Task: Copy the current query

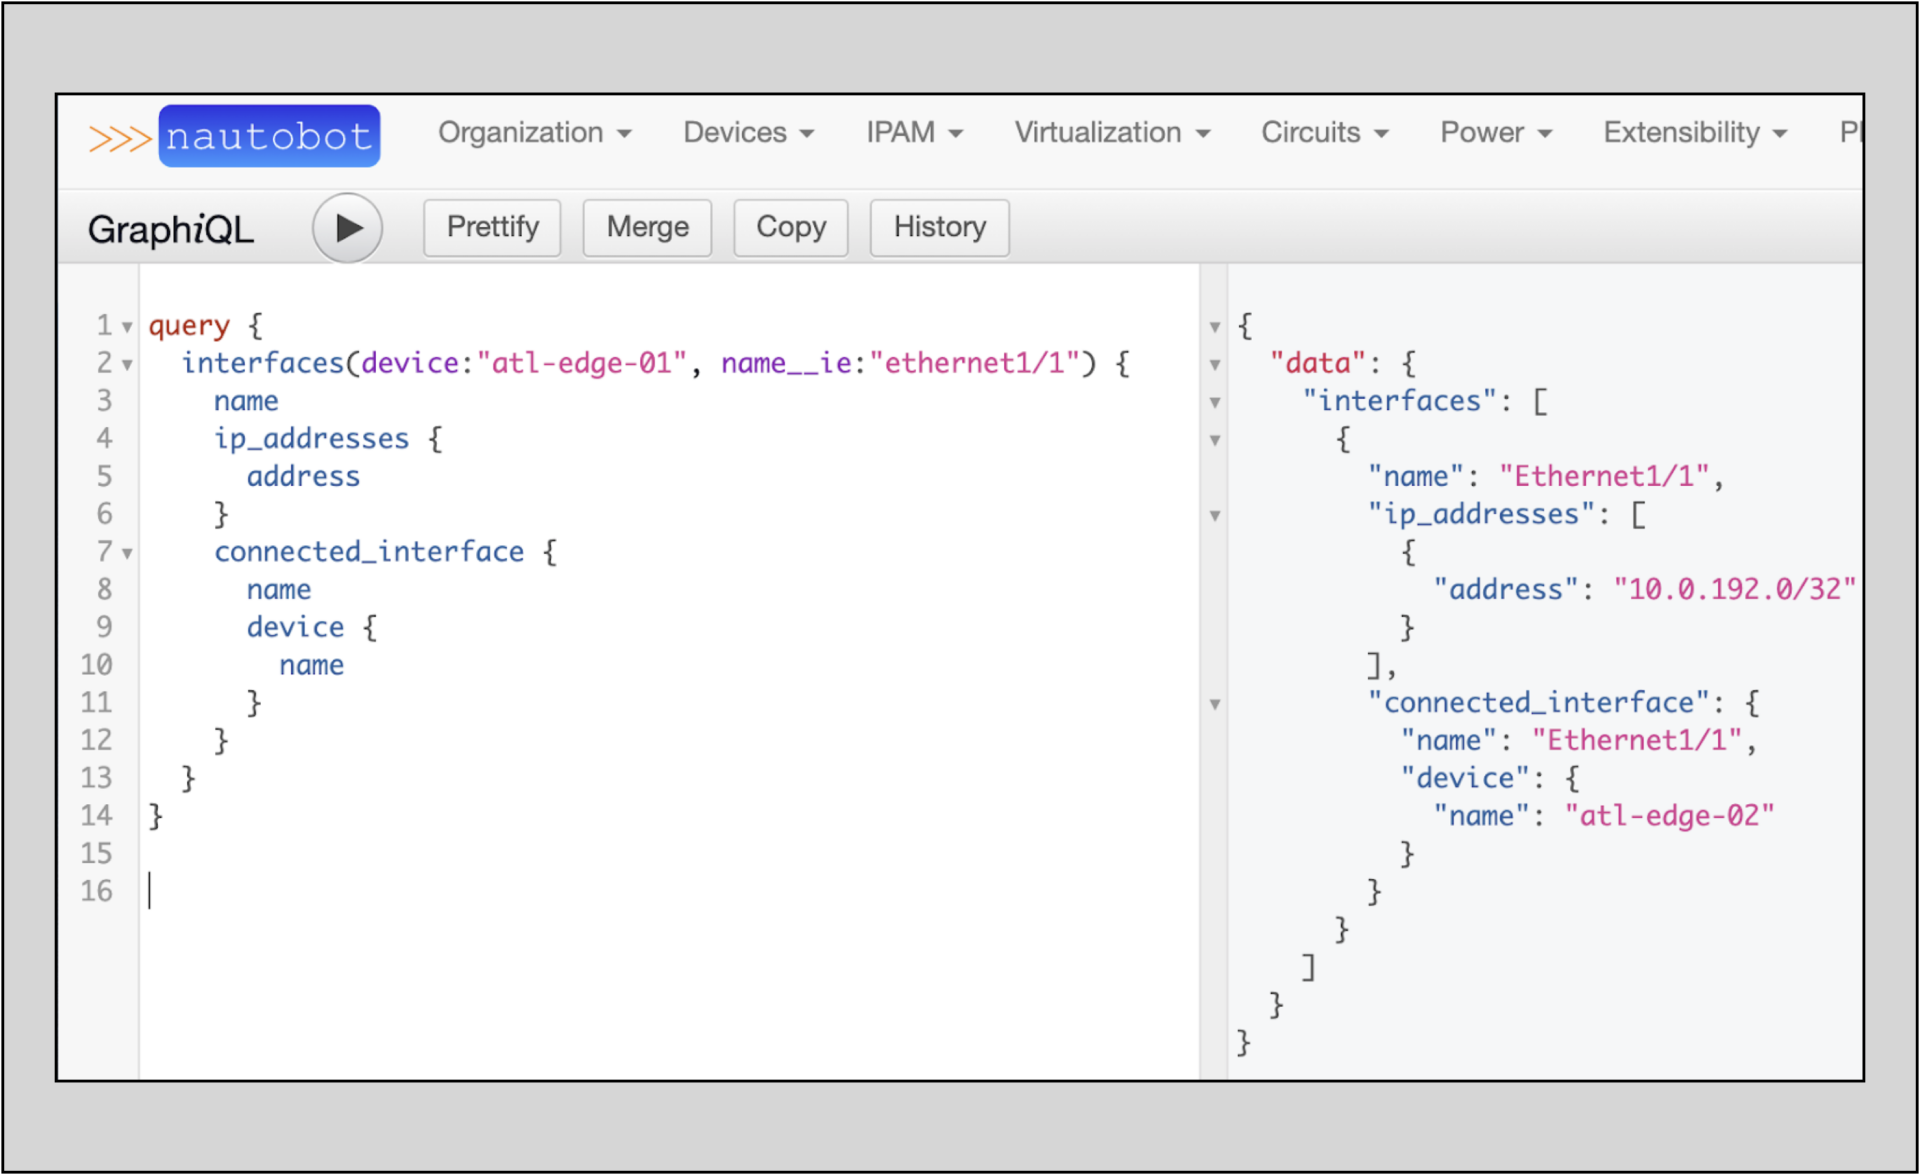Action: pos(790,227)
